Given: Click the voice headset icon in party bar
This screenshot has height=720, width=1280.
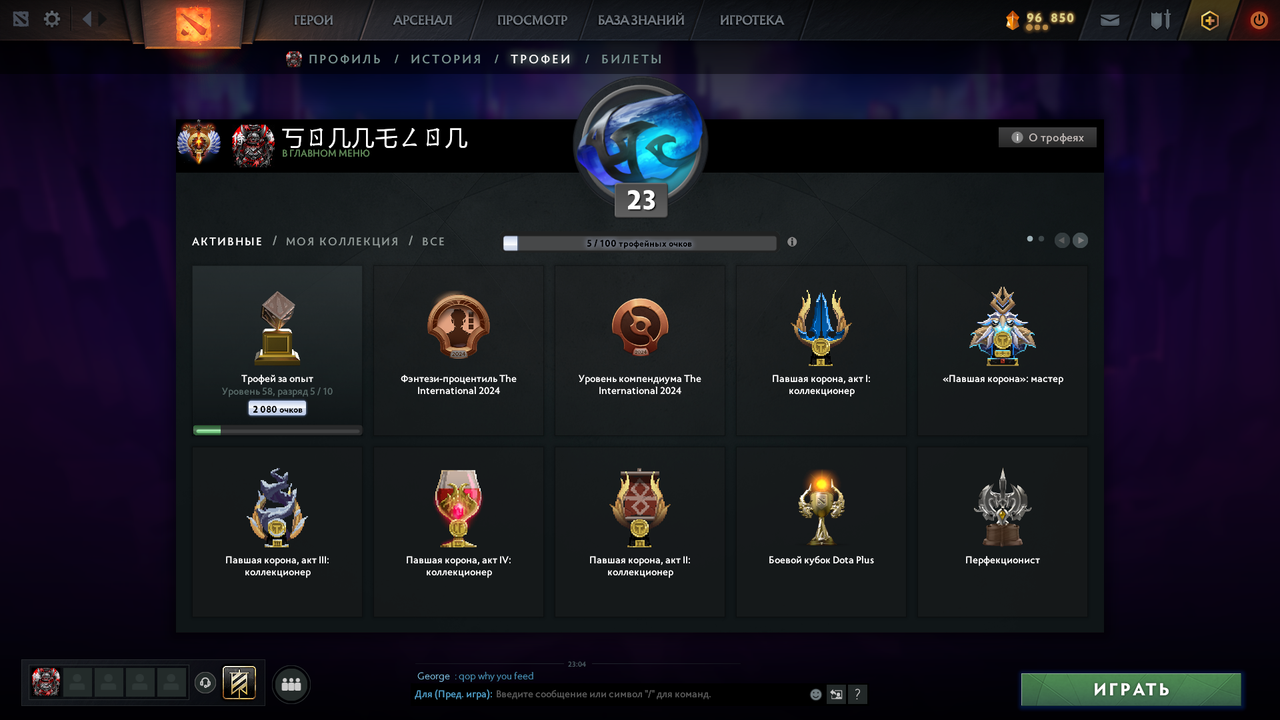Looking at the screenshot, I should [205, 683].
